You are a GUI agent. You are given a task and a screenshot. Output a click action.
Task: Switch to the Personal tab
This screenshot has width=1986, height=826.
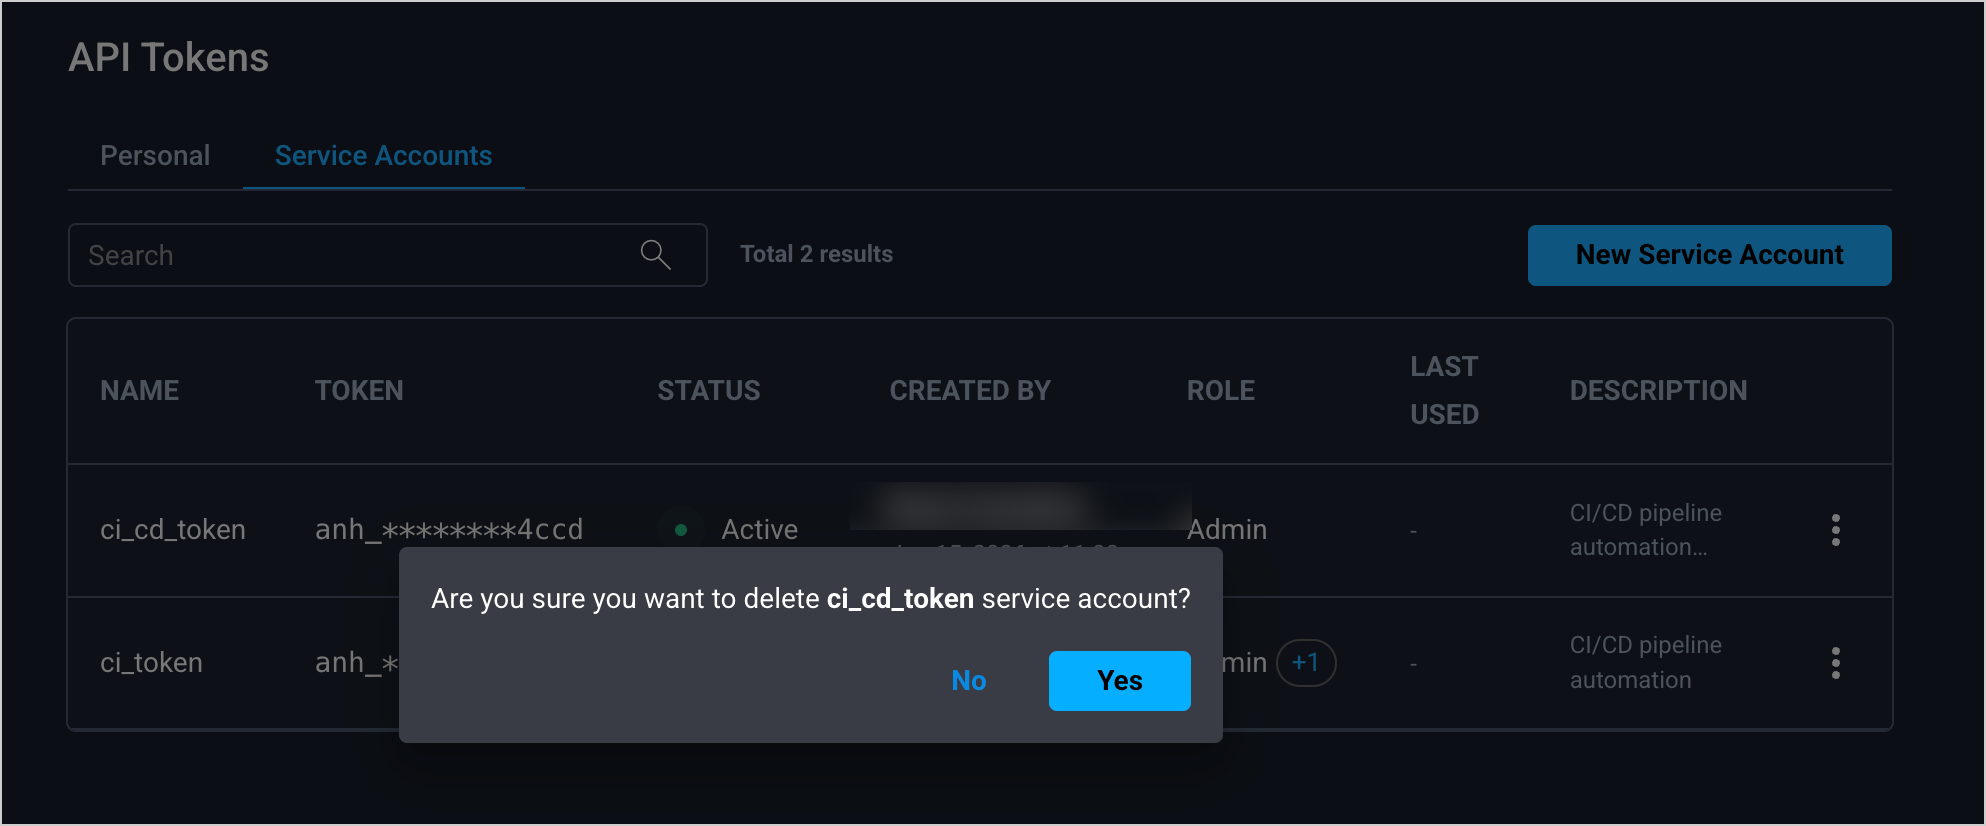point(155,156)
